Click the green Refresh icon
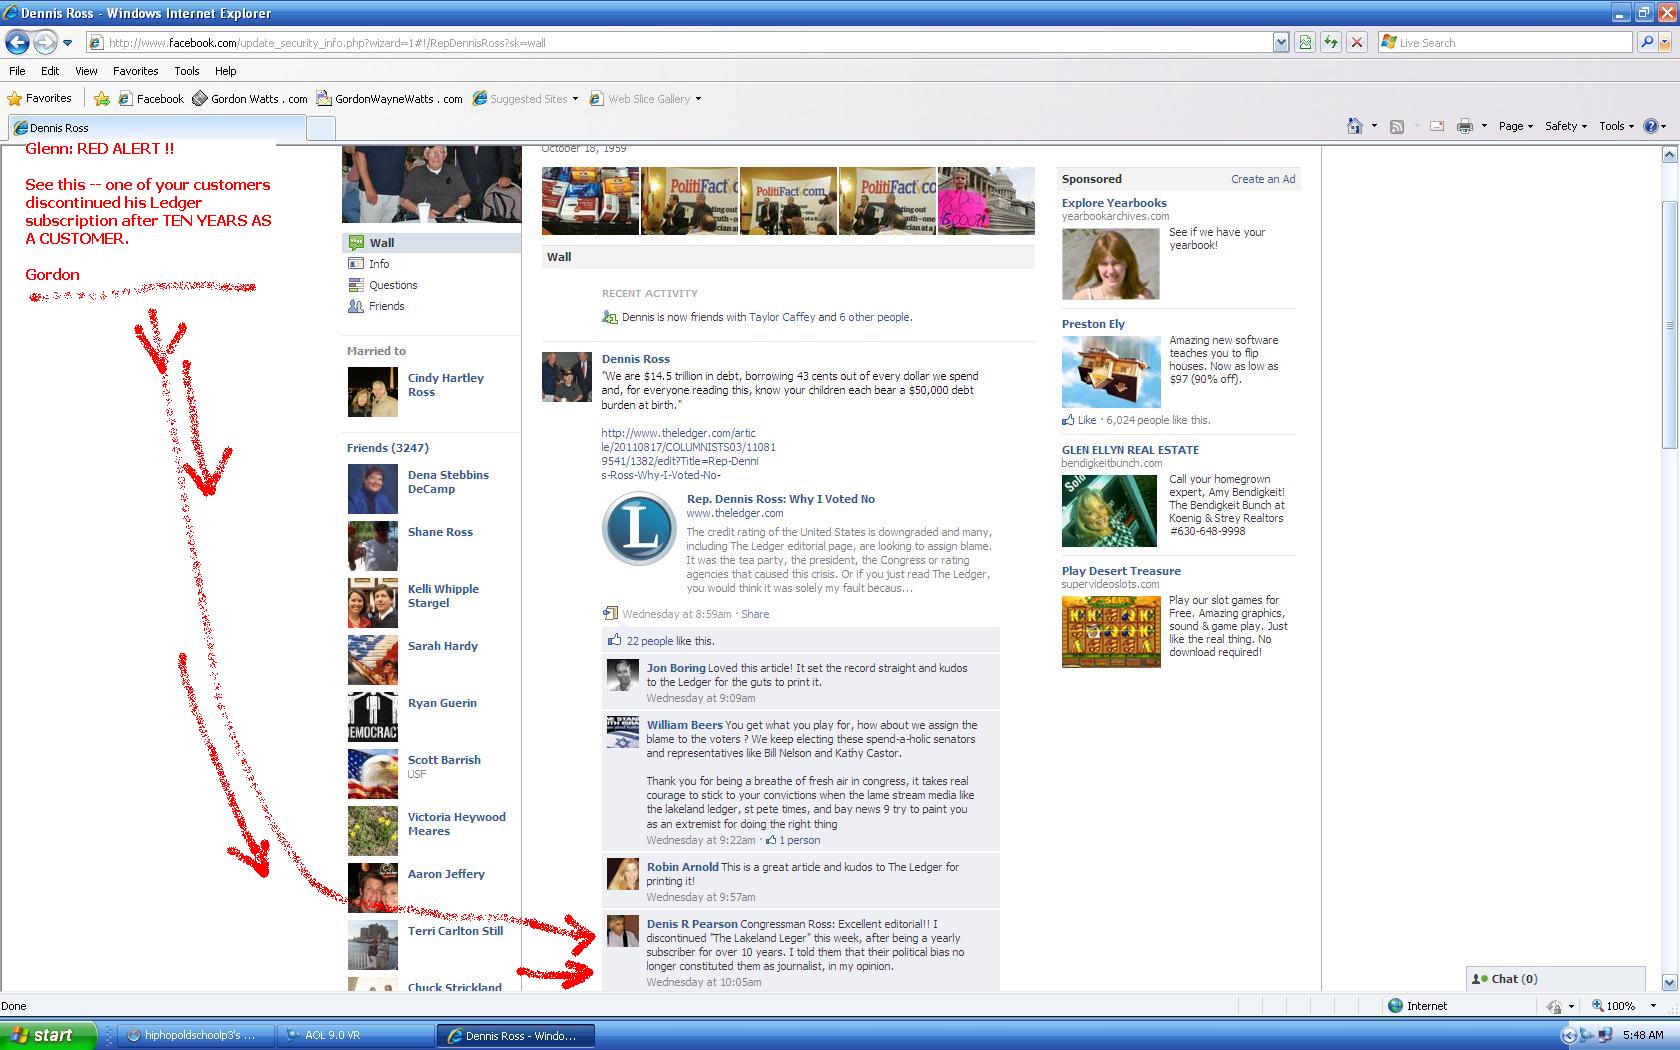The width and height of the screenshot is (1680, 1050). pyautogui.click(x=1331, y=42)
